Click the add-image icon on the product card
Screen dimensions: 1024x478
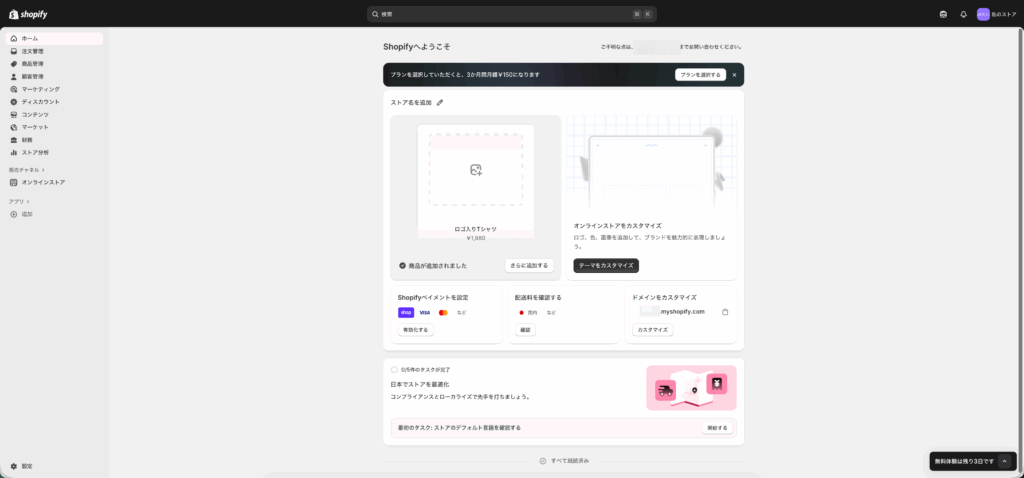coord(476,170)
